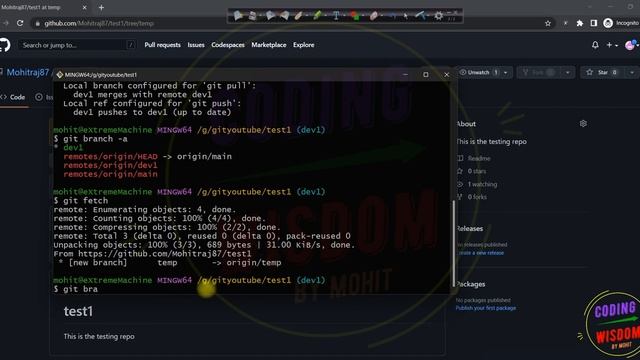The image size is (640, 360).
Task: Open Marketplace in GitHub header
Action: 269,45
